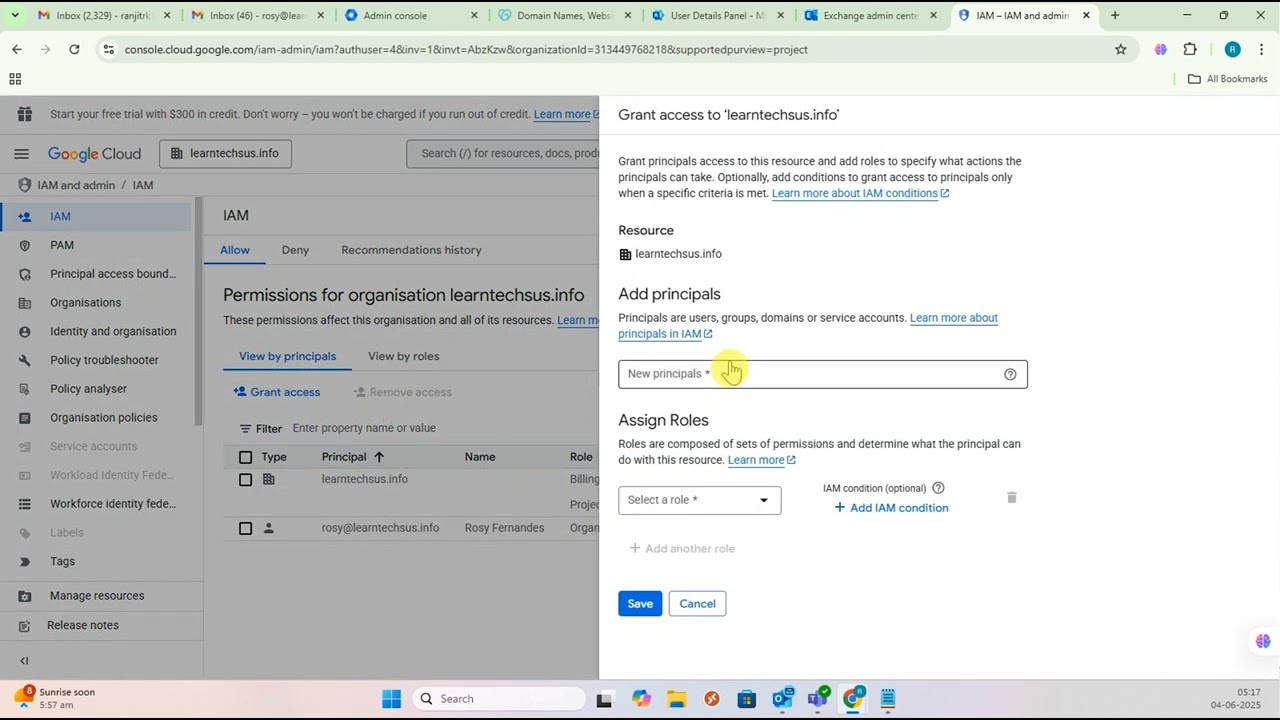Click the IAM sidebar icon
This screenshot has width=1280, height=720.
pyautogui.click(x=26, y=216)
